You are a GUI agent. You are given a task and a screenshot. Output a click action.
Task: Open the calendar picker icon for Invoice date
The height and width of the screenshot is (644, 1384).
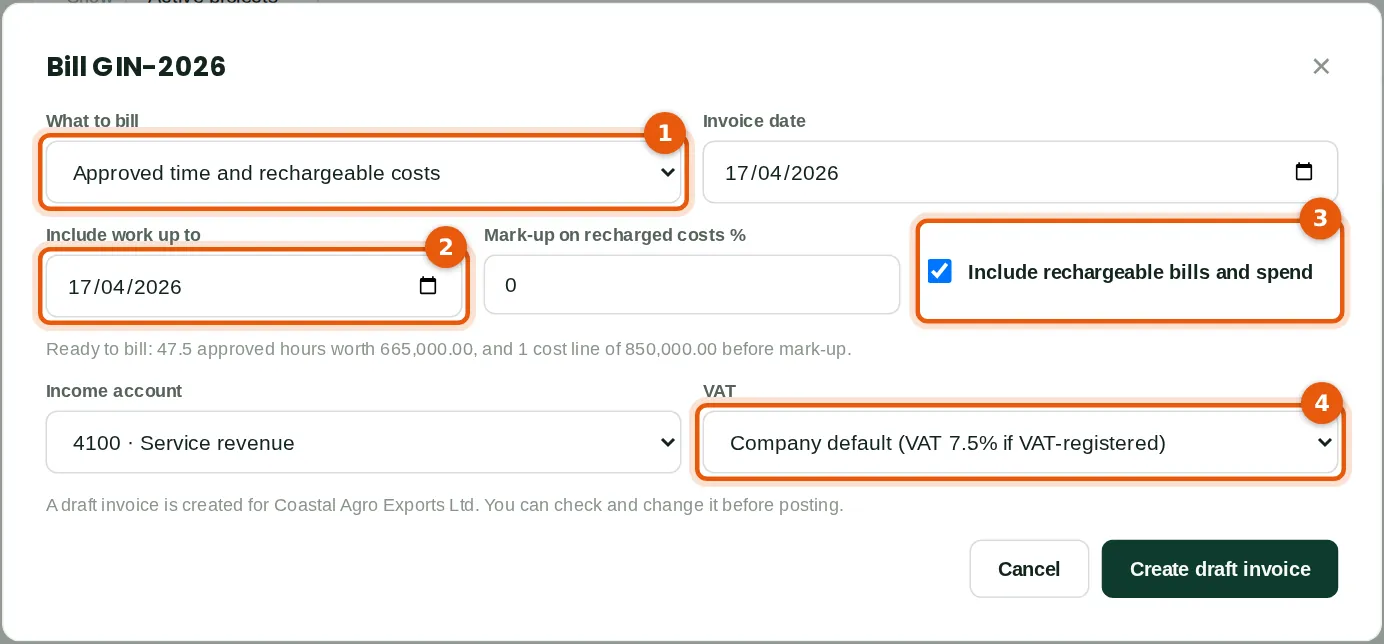1303,172
